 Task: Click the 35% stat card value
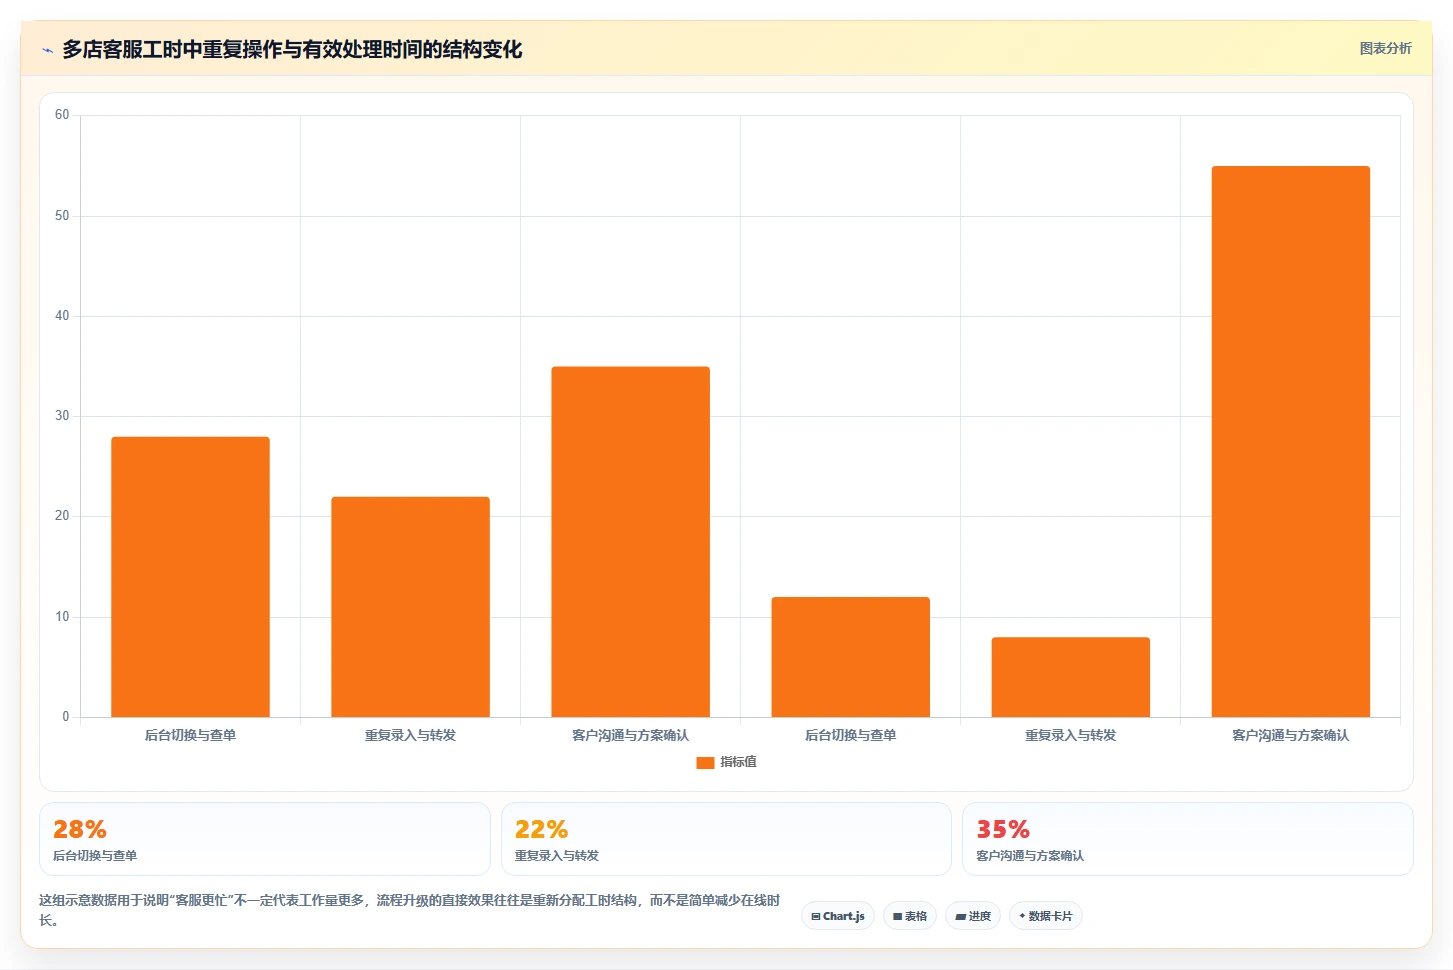point(1003,829)
